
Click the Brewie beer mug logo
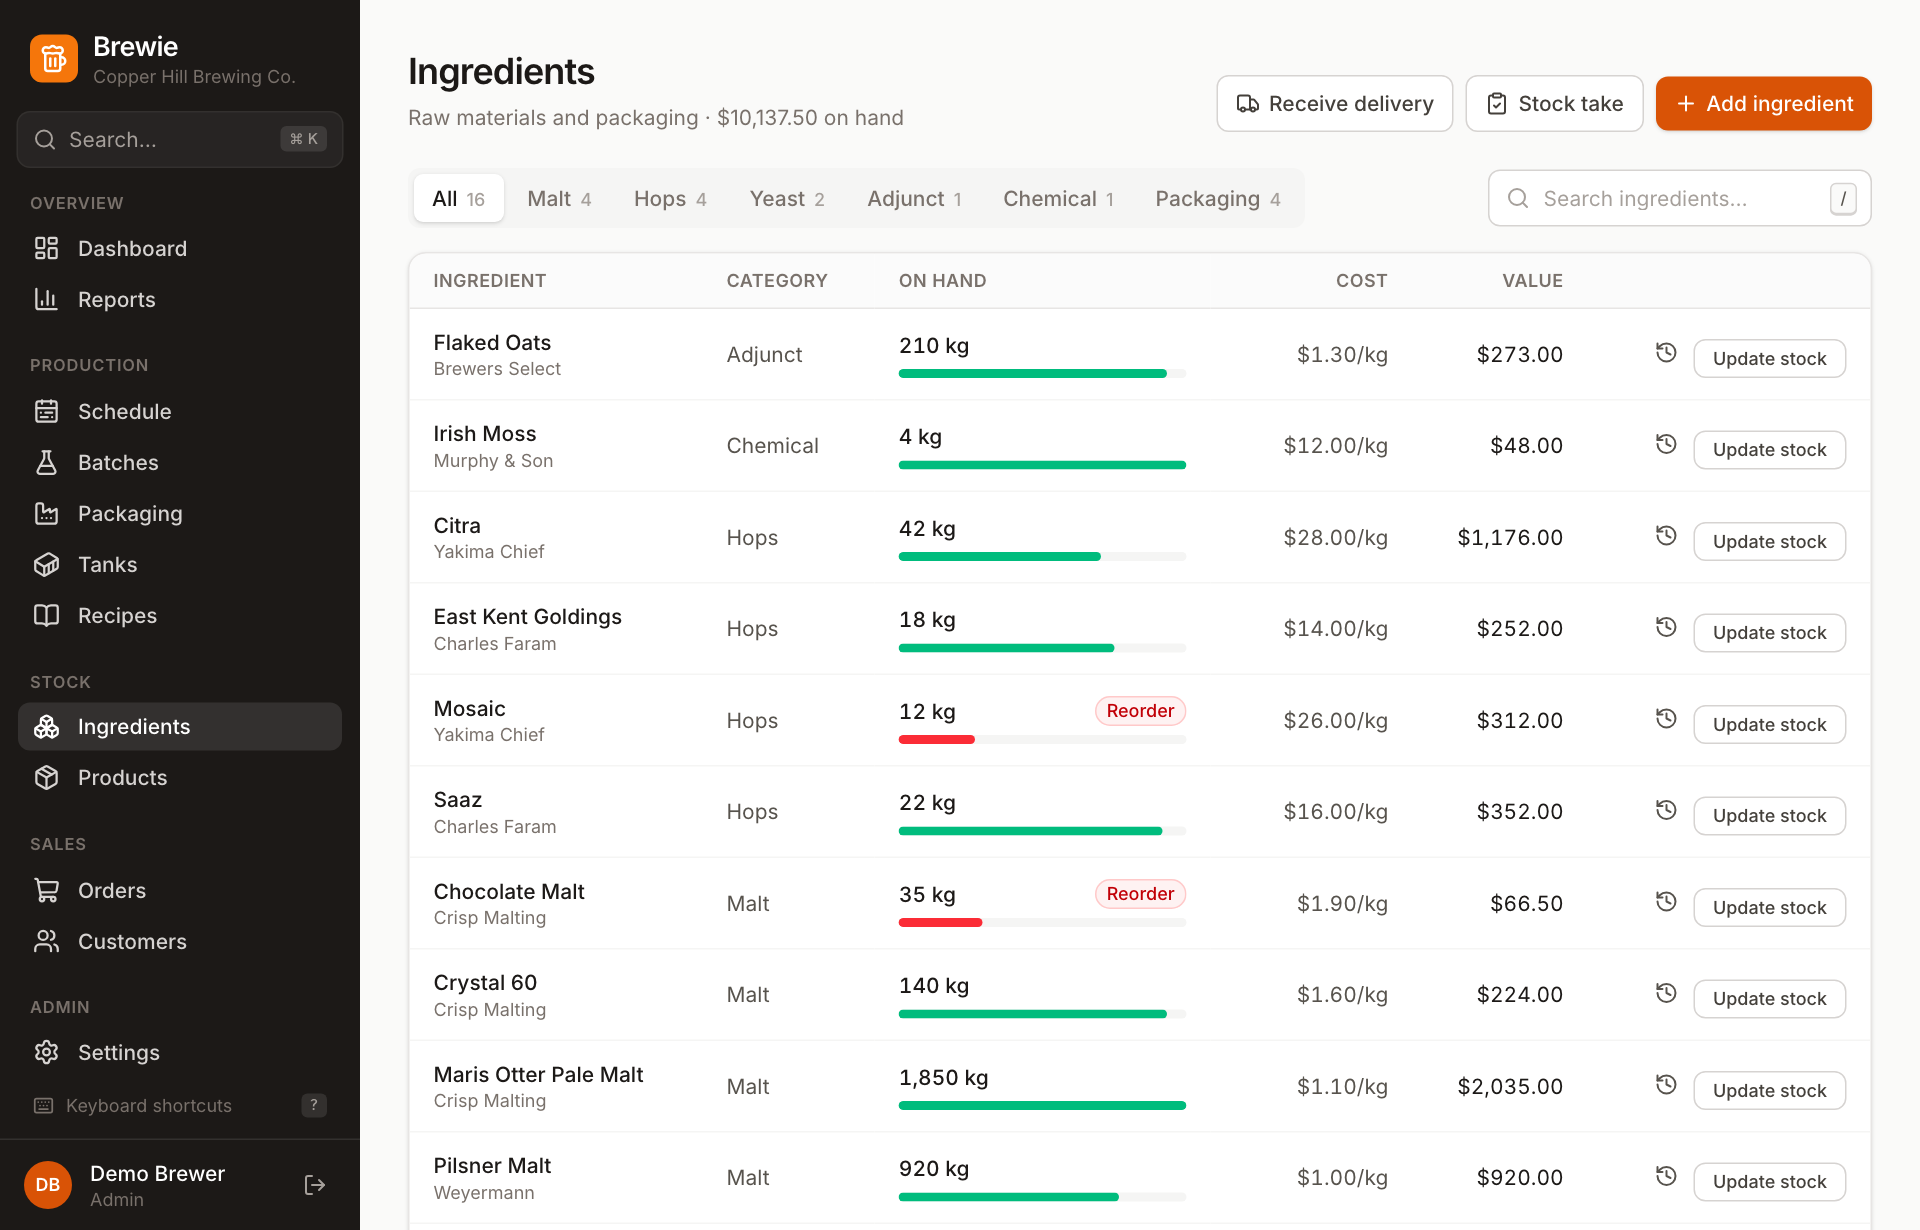tap(54, 59)
